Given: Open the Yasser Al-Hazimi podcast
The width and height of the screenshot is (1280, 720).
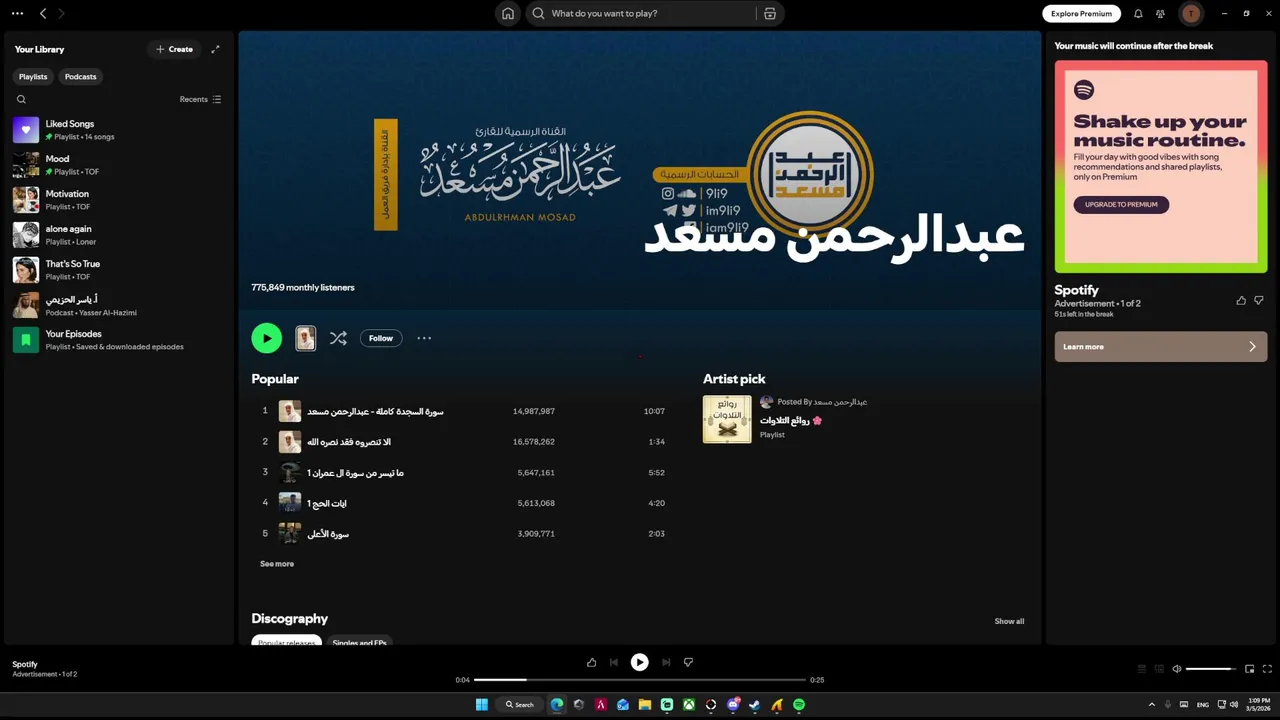Looking at the screenshot, I should click(118, 305).
